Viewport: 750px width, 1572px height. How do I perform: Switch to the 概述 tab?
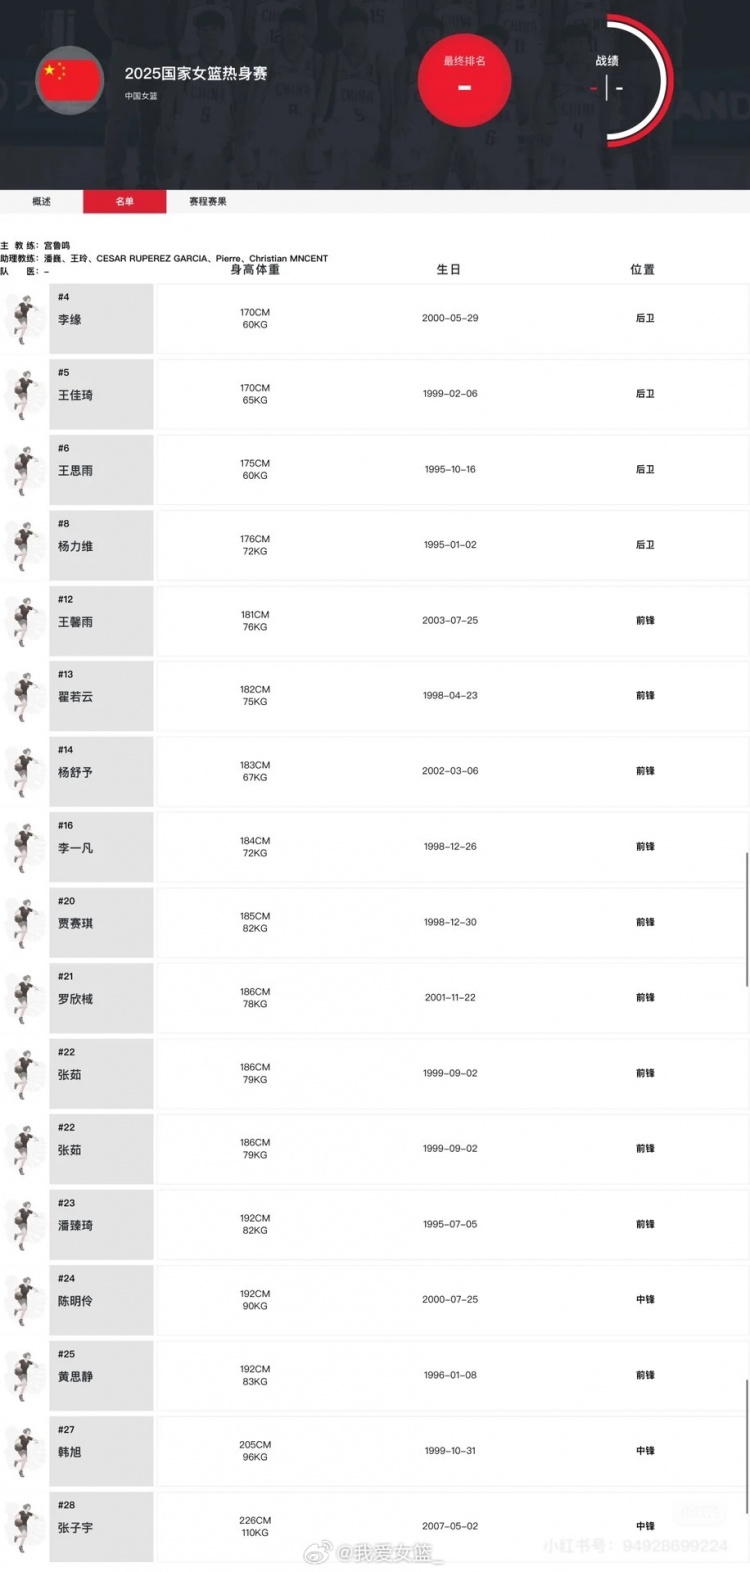pos(41,202)
